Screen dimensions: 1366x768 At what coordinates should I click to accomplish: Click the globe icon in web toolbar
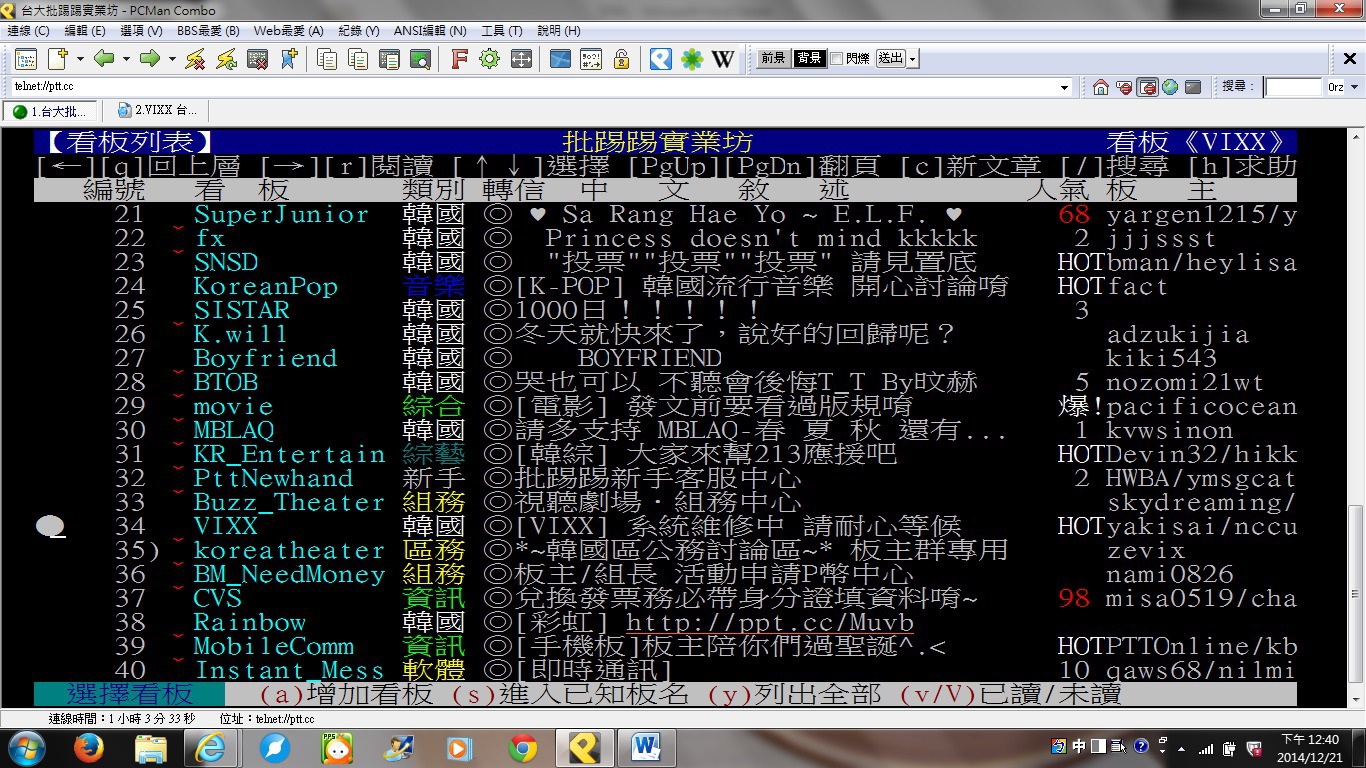click(x=1170, y=87)
